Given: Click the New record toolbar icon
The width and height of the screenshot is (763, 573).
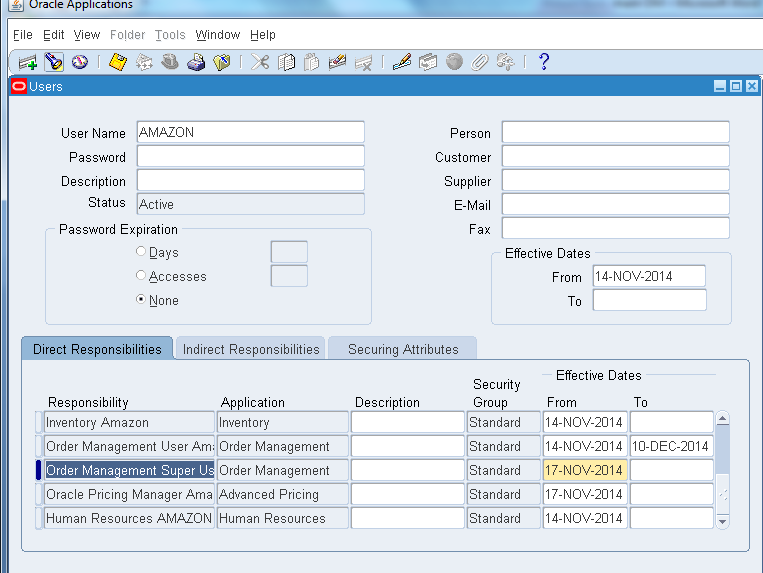Looking at the screenshot, I should coord(28,62).
